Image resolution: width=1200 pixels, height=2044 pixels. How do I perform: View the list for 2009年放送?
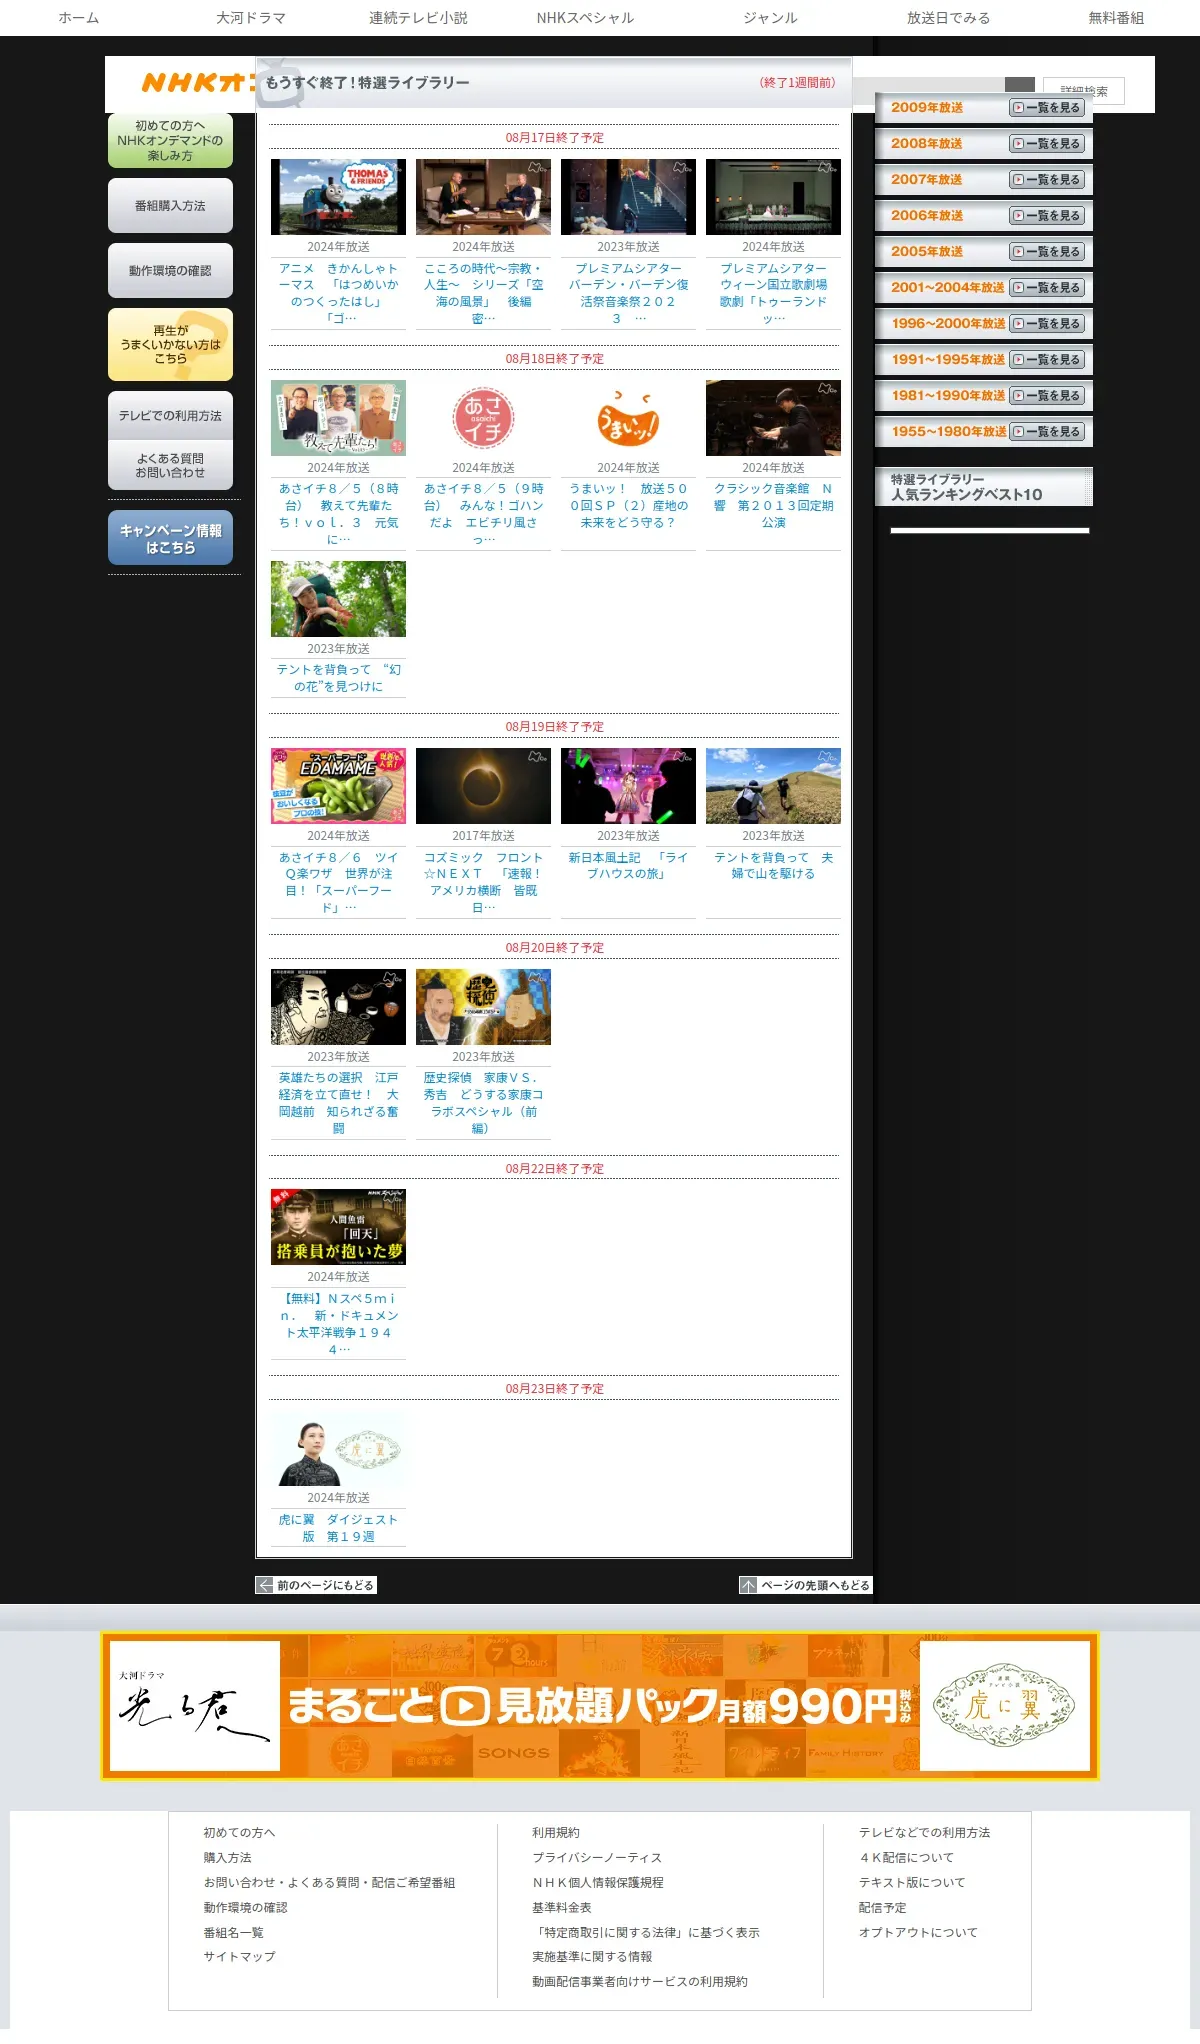[1047, 108]
